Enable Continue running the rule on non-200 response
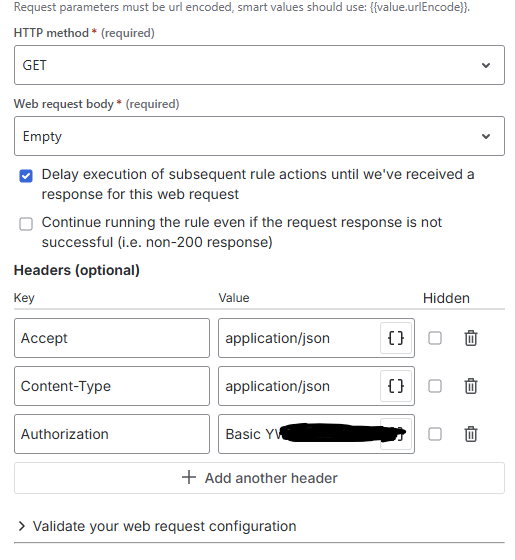The width and height of the screenshot is (515, 560). tap(26, 224)
